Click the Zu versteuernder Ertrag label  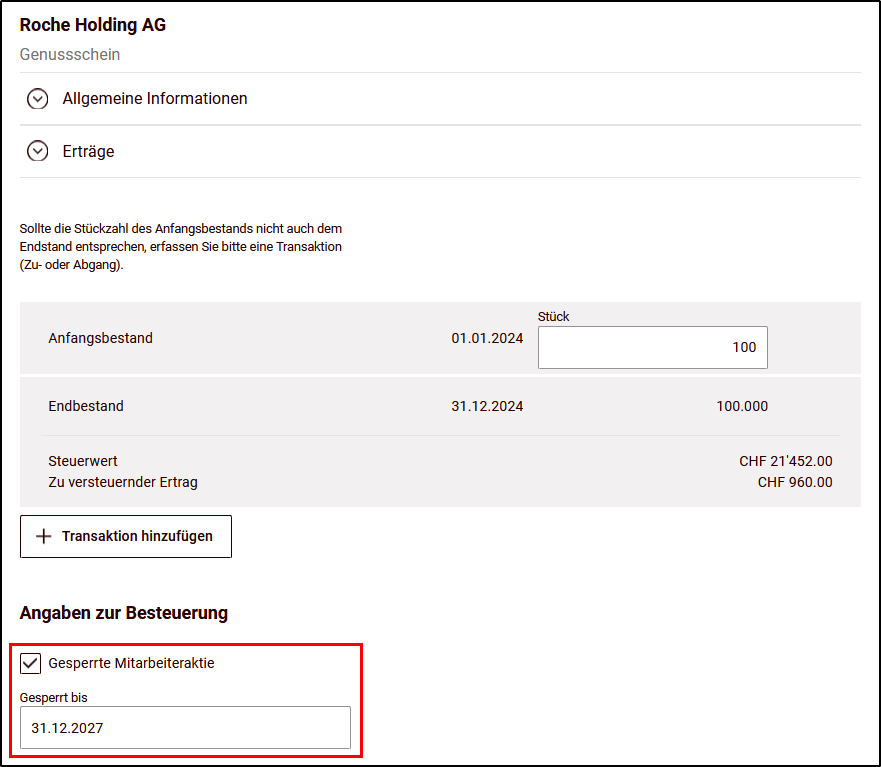click(123, 482)
